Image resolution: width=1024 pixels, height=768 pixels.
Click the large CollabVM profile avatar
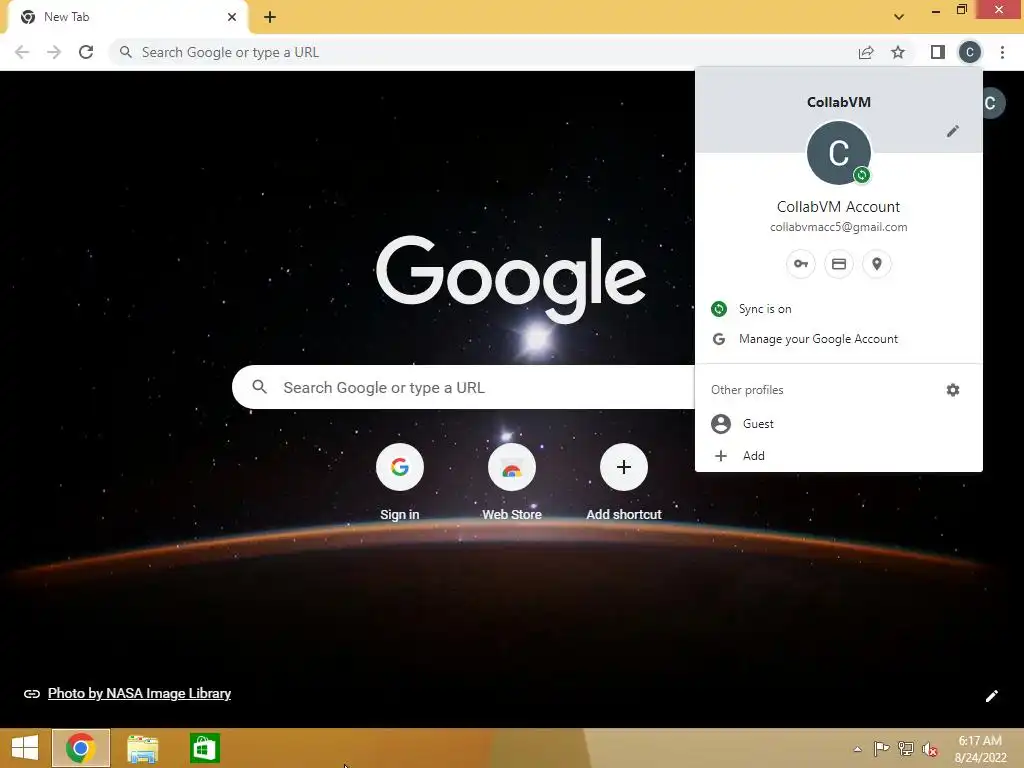coord(839,153)
